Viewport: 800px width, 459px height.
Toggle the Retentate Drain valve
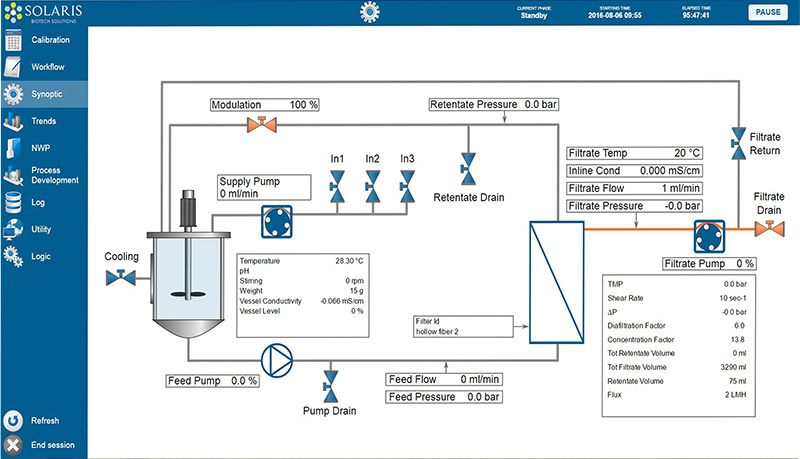[468, 169]
